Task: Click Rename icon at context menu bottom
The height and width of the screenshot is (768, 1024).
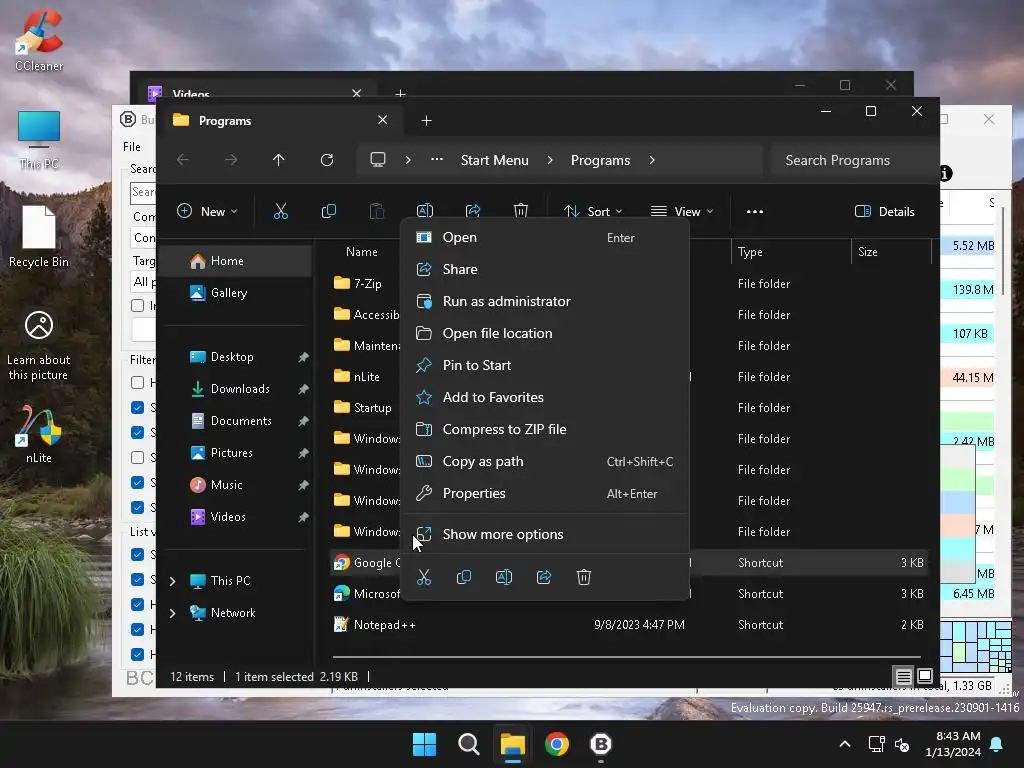Action: [504, 577]
